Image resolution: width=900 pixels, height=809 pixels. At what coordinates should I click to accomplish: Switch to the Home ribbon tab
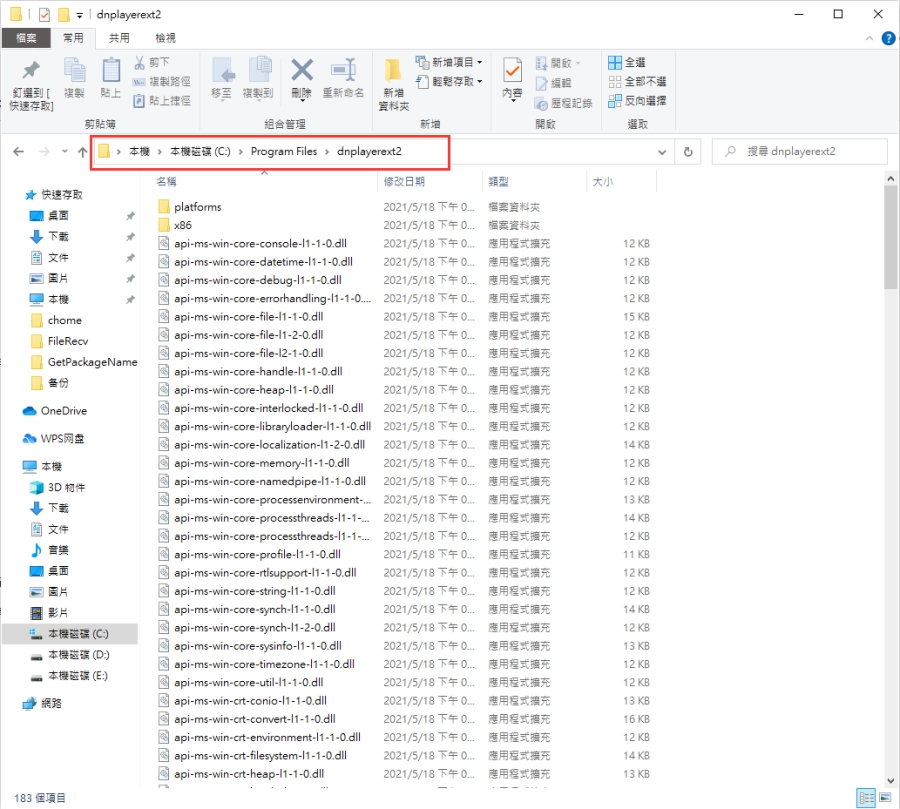pyautogui.click(x=73, y=38)
